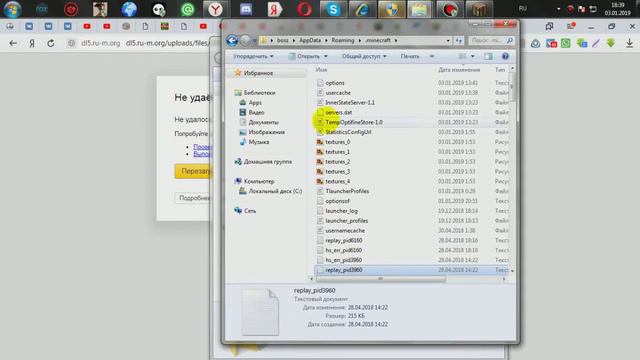Select Компьютер in navigation pane
The width and height of the screenshot is (640, 360).
tap(259, 181)
